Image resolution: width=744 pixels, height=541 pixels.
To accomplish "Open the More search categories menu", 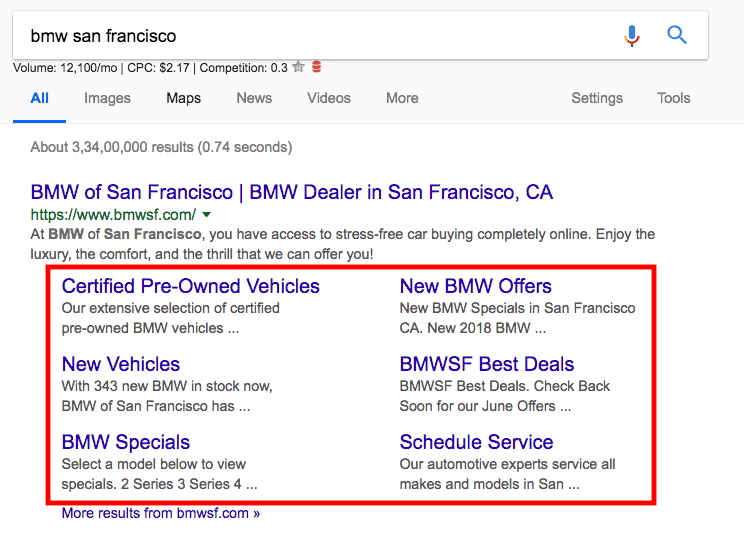I will [402, 98].
